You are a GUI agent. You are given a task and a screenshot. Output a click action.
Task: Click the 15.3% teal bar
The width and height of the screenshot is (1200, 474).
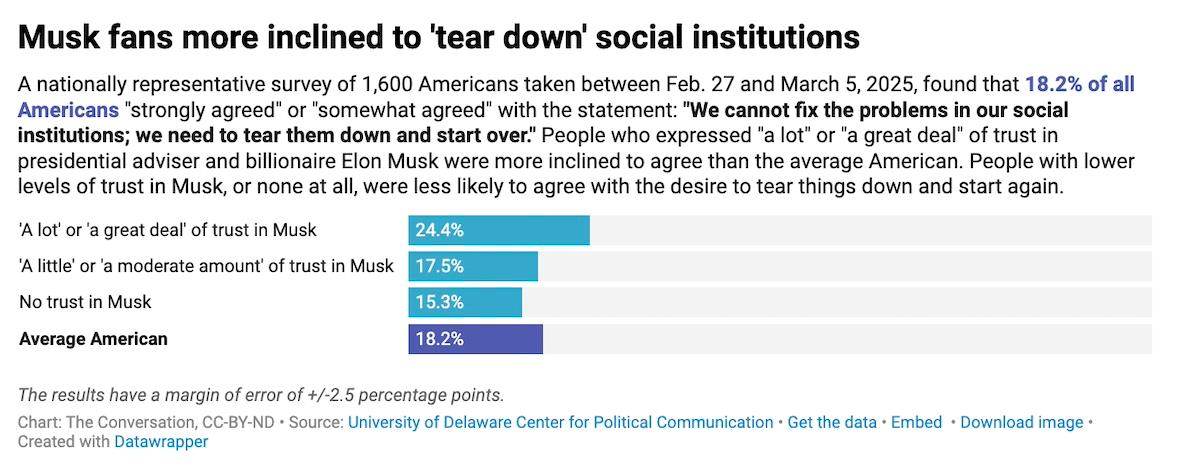point(464,302)
